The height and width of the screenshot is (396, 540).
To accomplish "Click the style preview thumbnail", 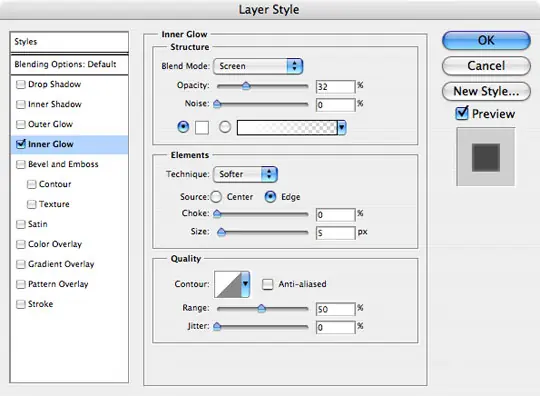I will pos(486,157).
